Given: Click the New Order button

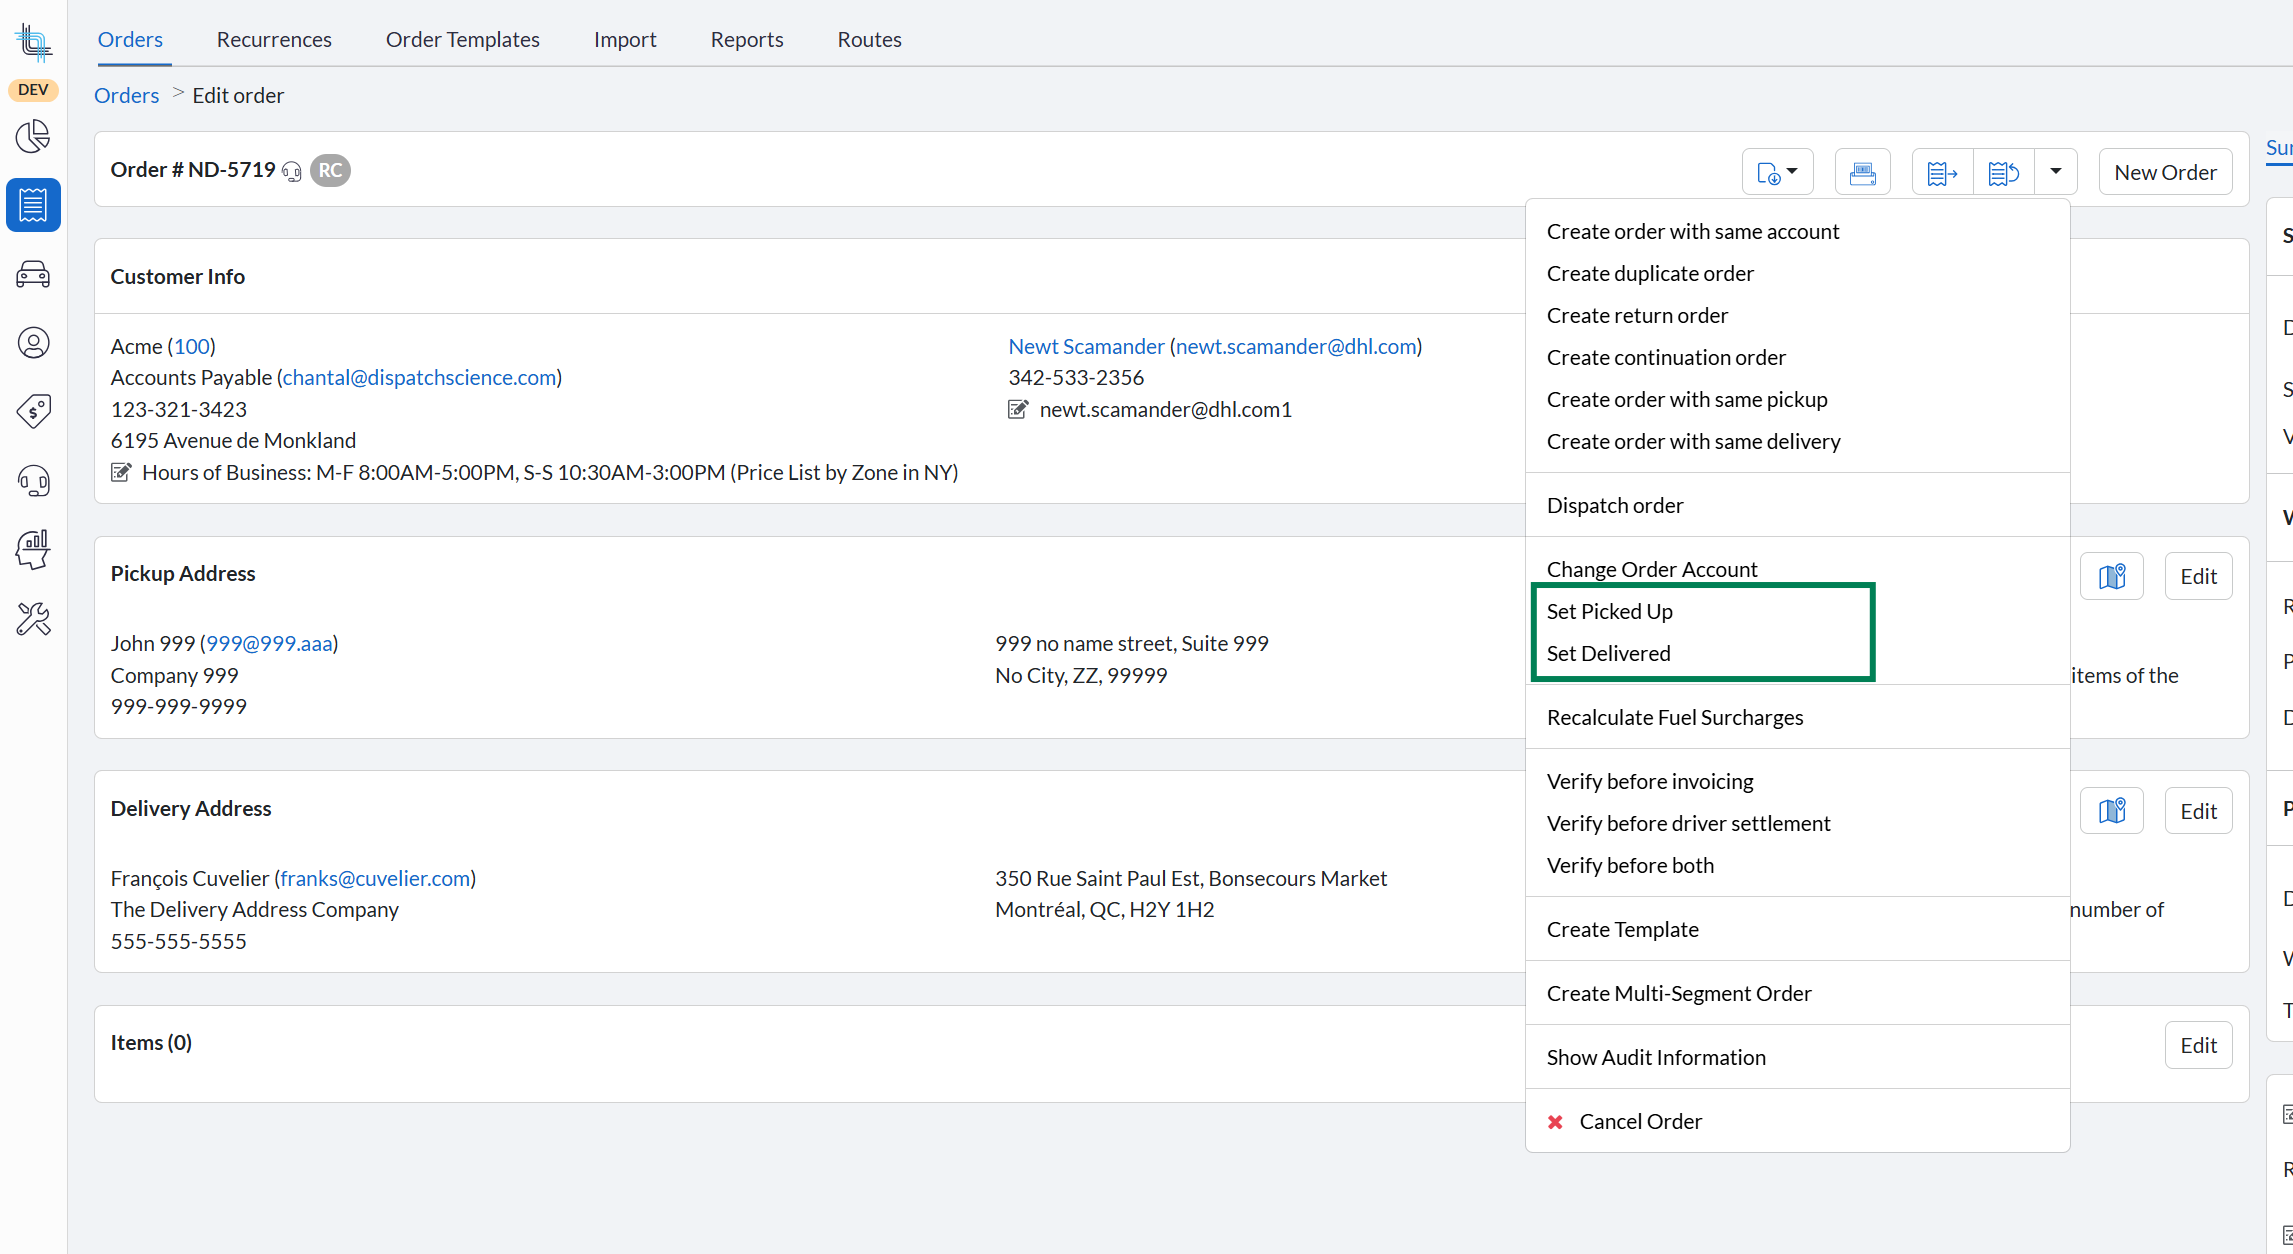Looking at the screenshot, I should 2165,172.
